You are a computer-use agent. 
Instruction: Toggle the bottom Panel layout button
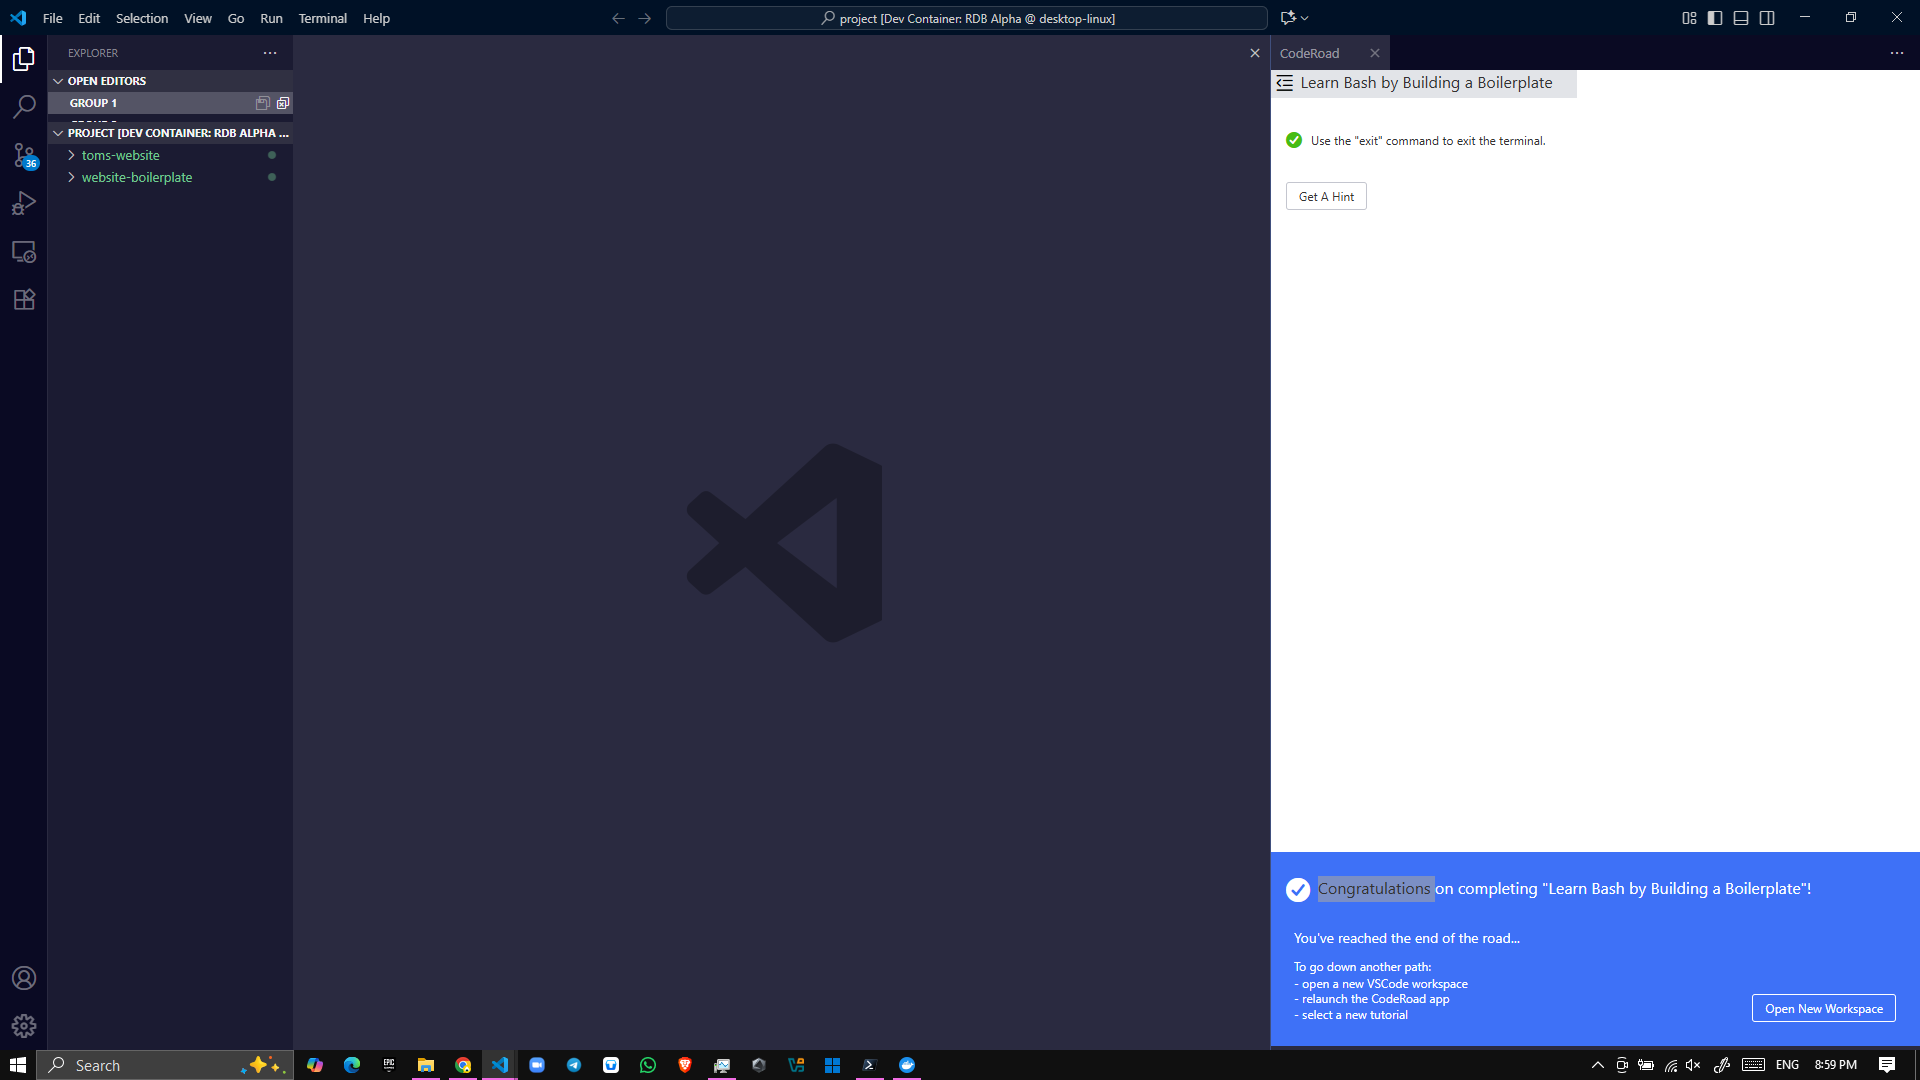point(1741,18)
